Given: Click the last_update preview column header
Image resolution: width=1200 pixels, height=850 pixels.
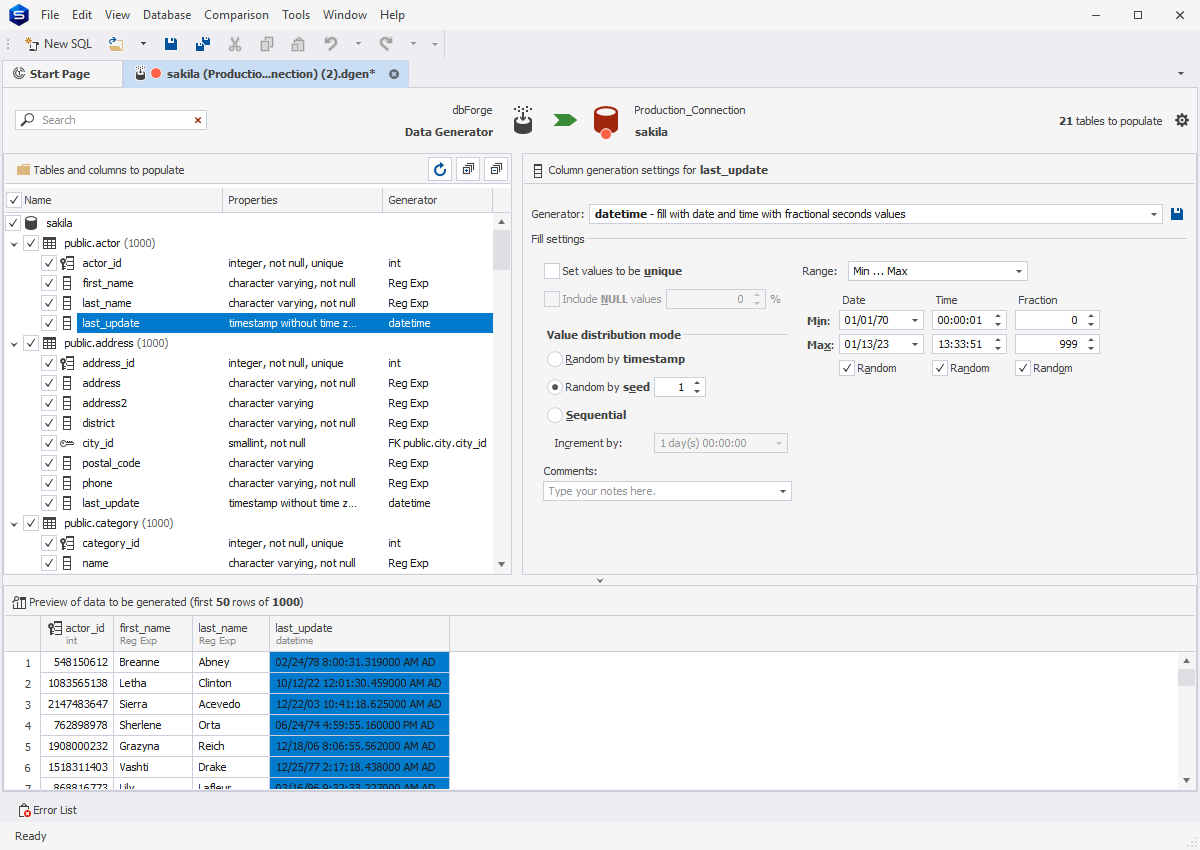Looking at the screenshot, I should pos(359,633).
